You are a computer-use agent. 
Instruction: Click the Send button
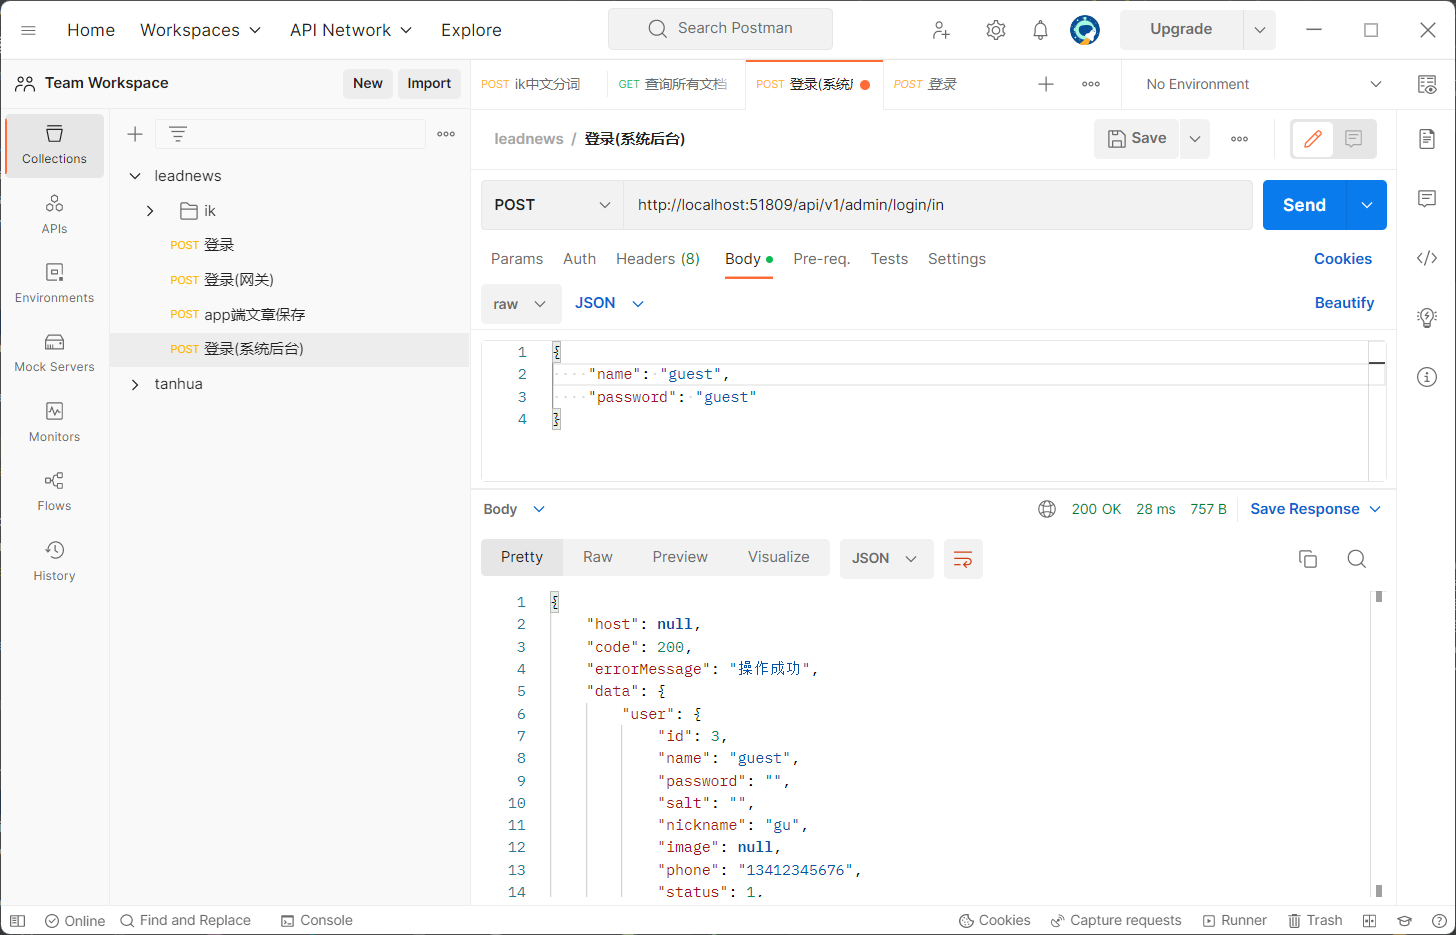1304,205
